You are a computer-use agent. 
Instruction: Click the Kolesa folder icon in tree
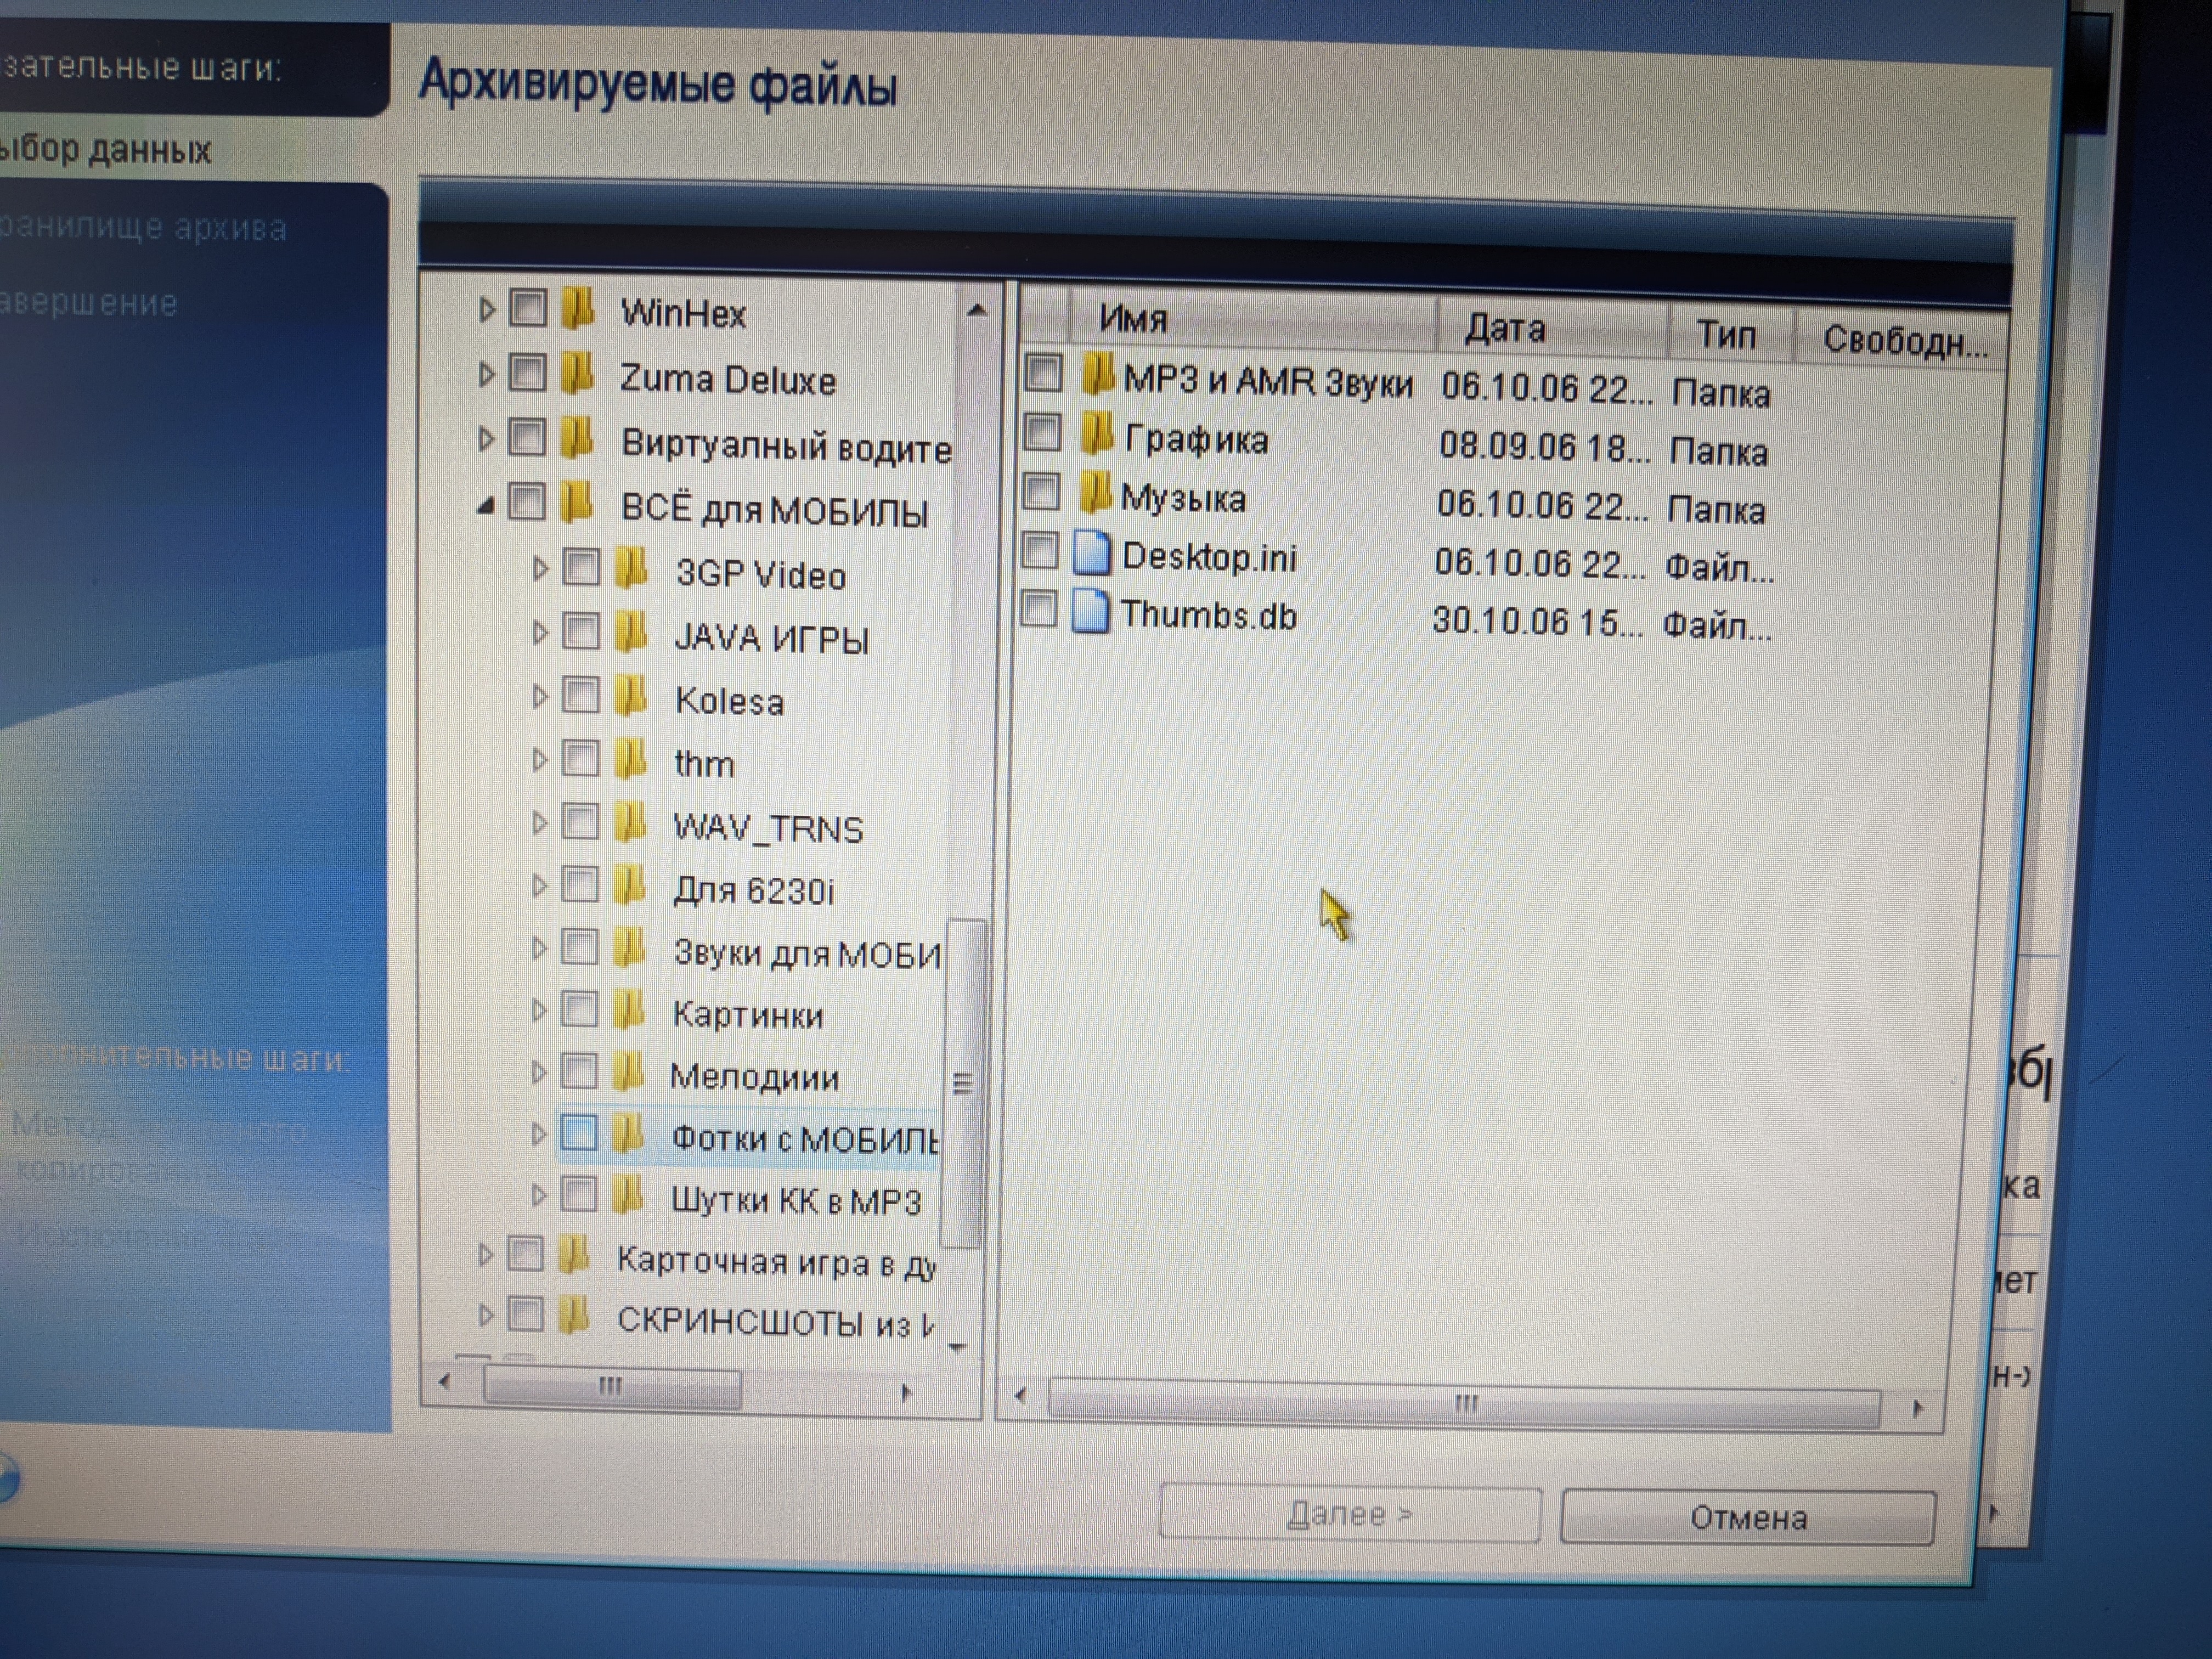point(630,696)
